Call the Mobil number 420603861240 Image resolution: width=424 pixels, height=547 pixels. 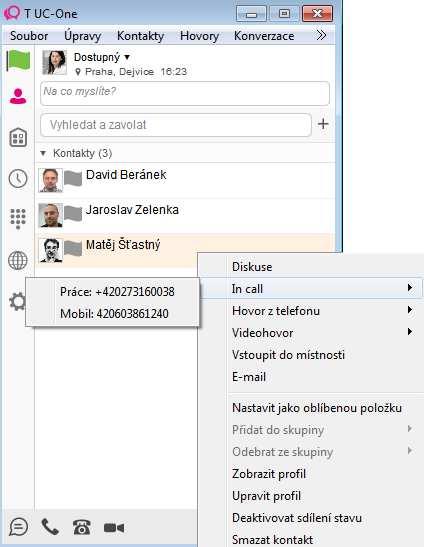[114, 314]
